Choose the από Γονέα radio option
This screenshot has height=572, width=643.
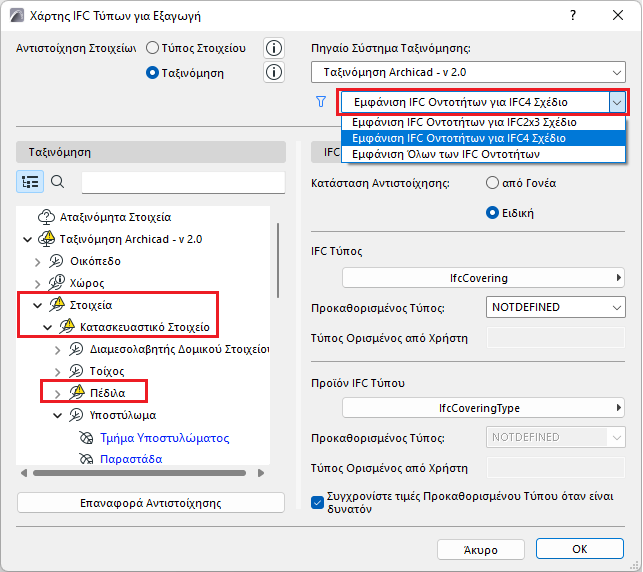click(x=492, y=183)
